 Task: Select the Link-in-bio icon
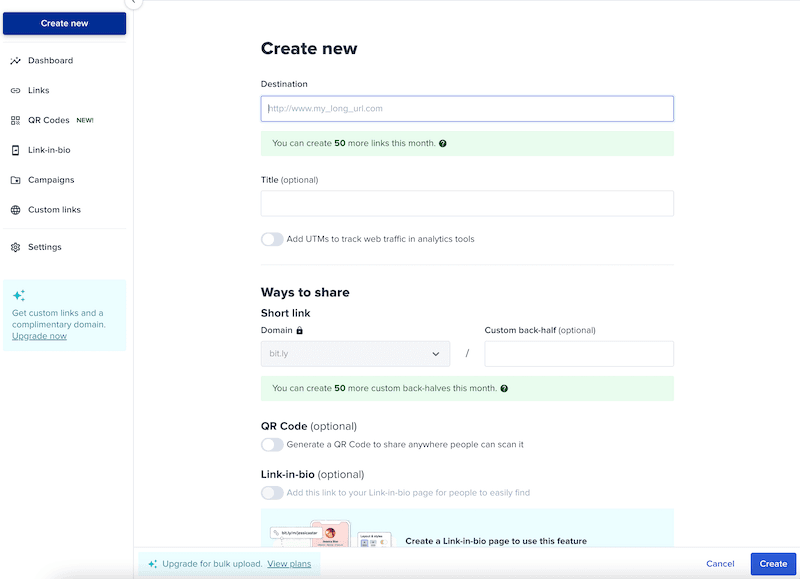(18, 150)
